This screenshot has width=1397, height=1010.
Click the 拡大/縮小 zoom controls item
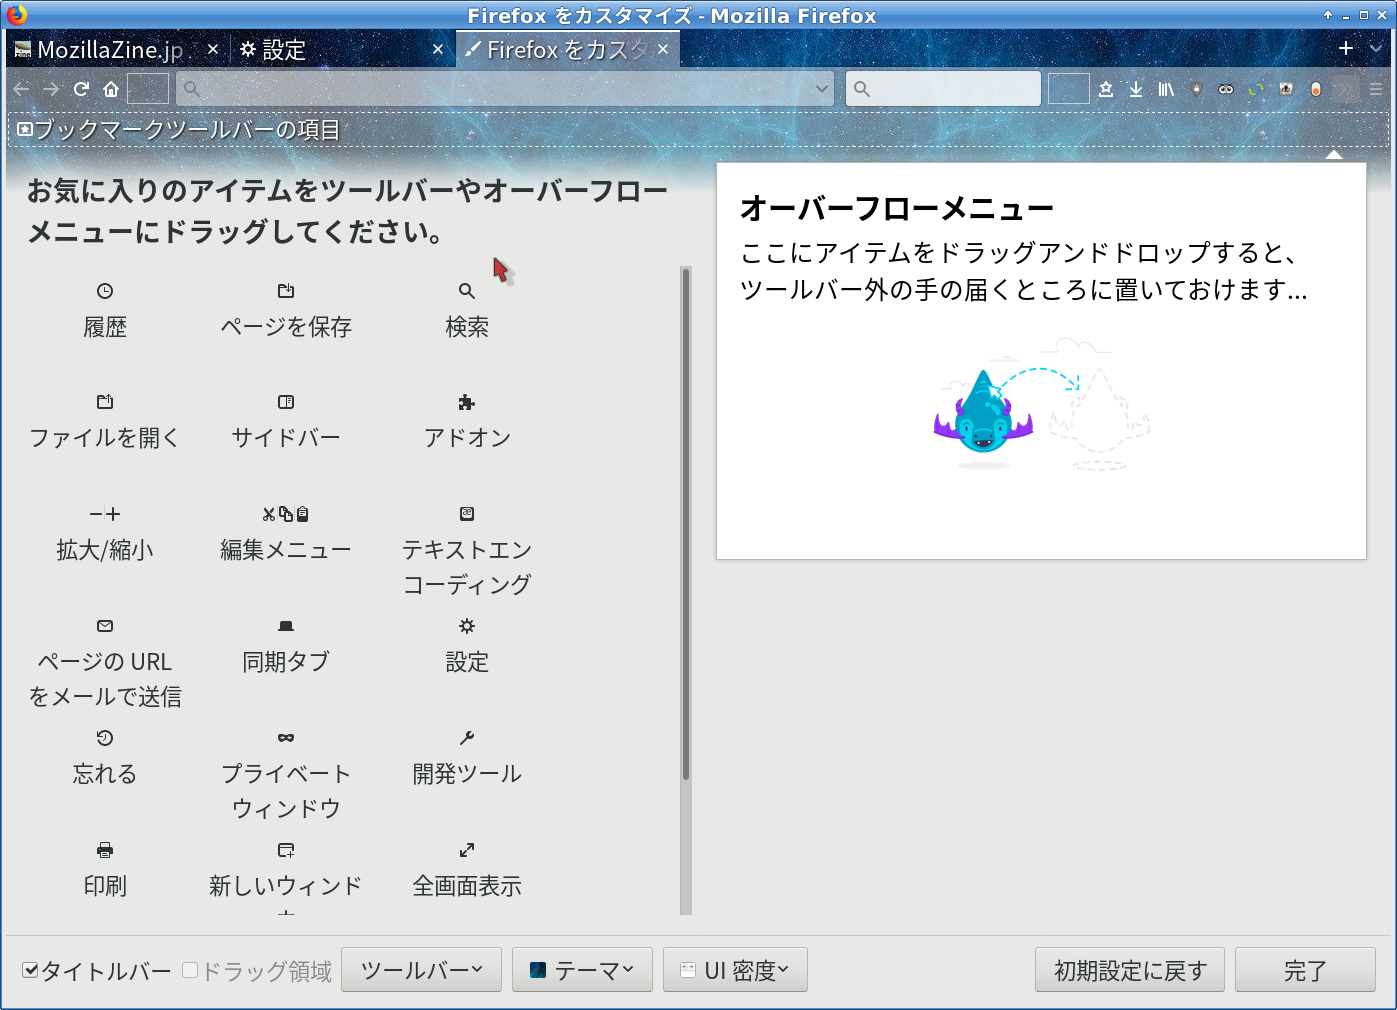pyautogui.click(x=105, y=533)
